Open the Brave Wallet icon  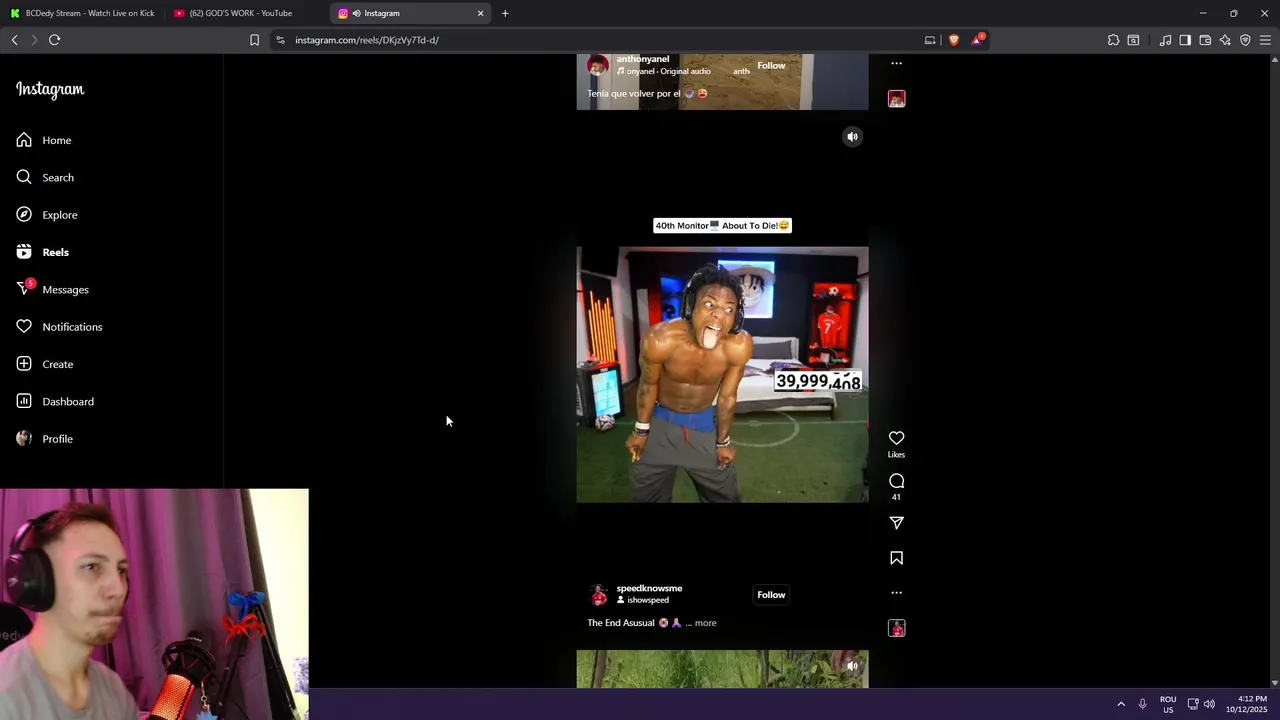coord(1205,40)
